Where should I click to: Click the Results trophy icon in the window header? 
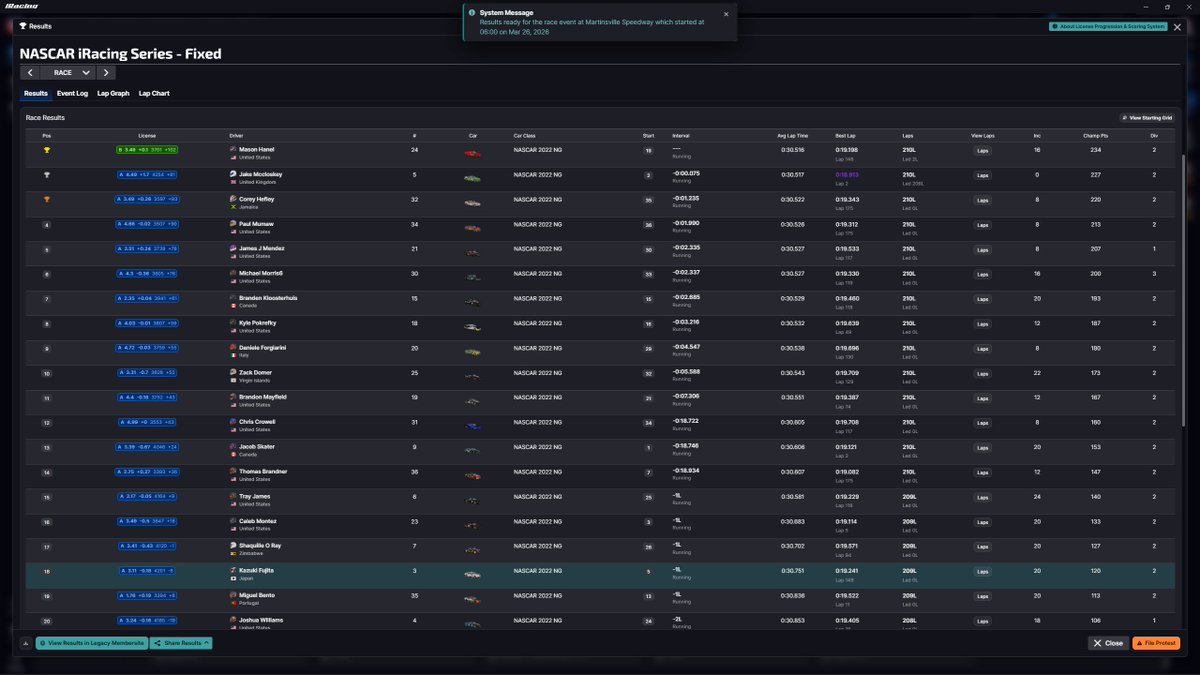tap(23, 26)
